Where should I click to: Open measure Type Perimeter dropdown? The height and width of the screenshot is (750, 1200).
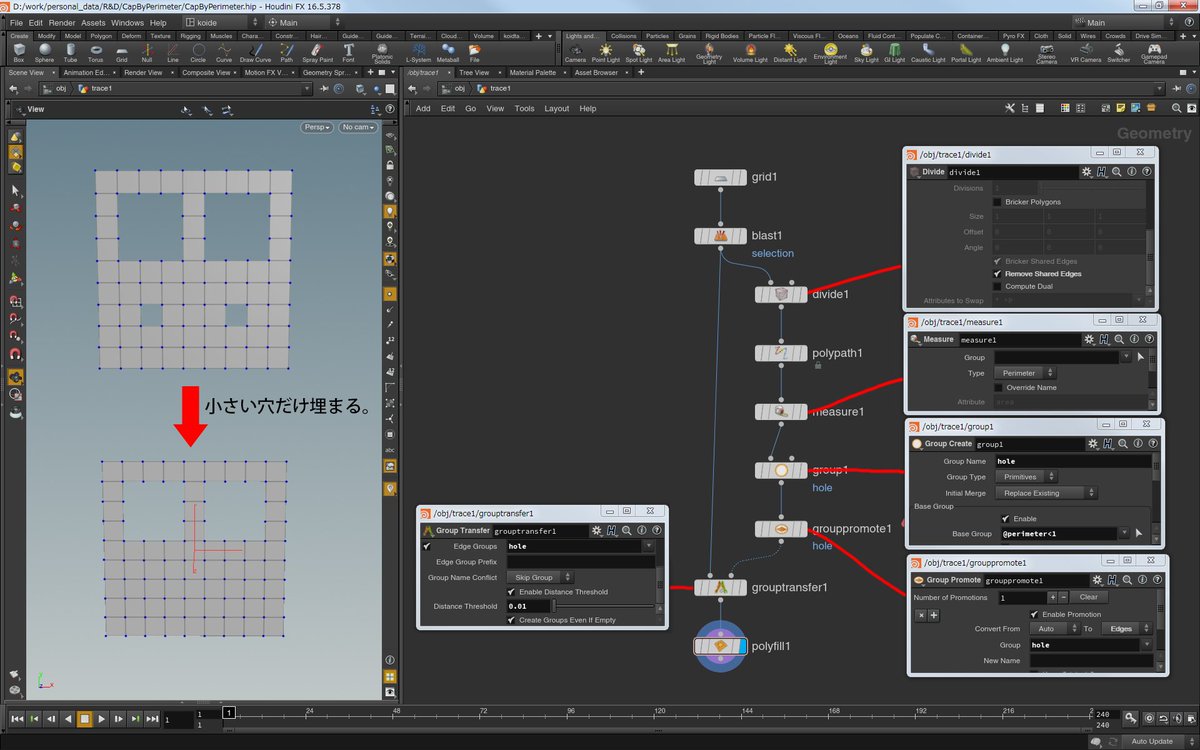coord(1025,373)
